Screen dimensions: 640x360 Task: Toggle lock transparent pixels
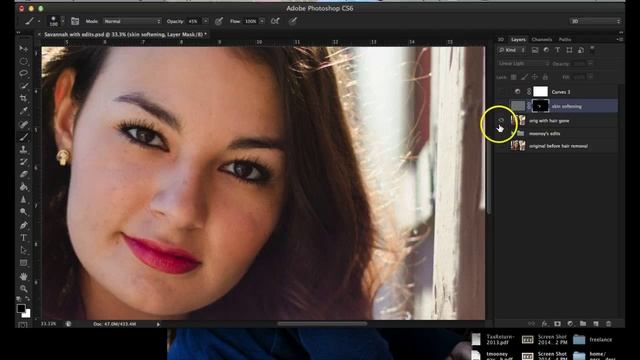coord(513,77)
